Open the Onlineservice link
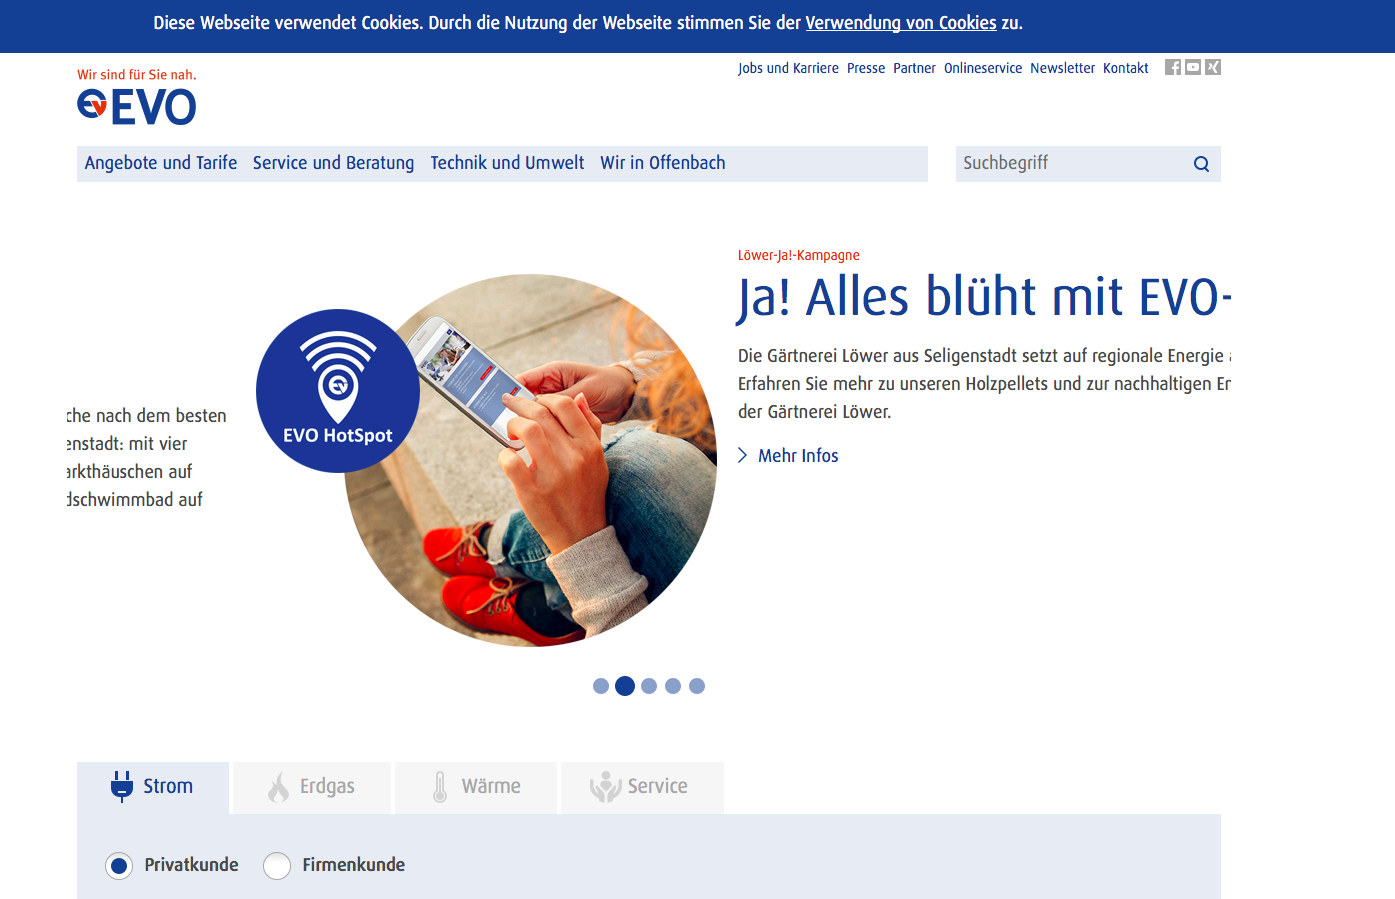 pyautogui.click(x=983, y=68)
